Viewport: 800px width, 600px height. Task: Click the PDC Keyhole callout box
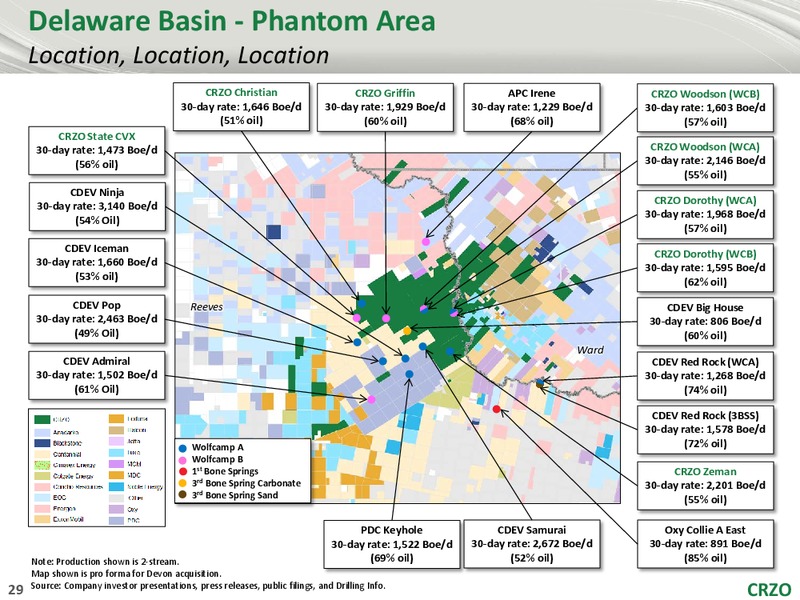click(392, 544)
